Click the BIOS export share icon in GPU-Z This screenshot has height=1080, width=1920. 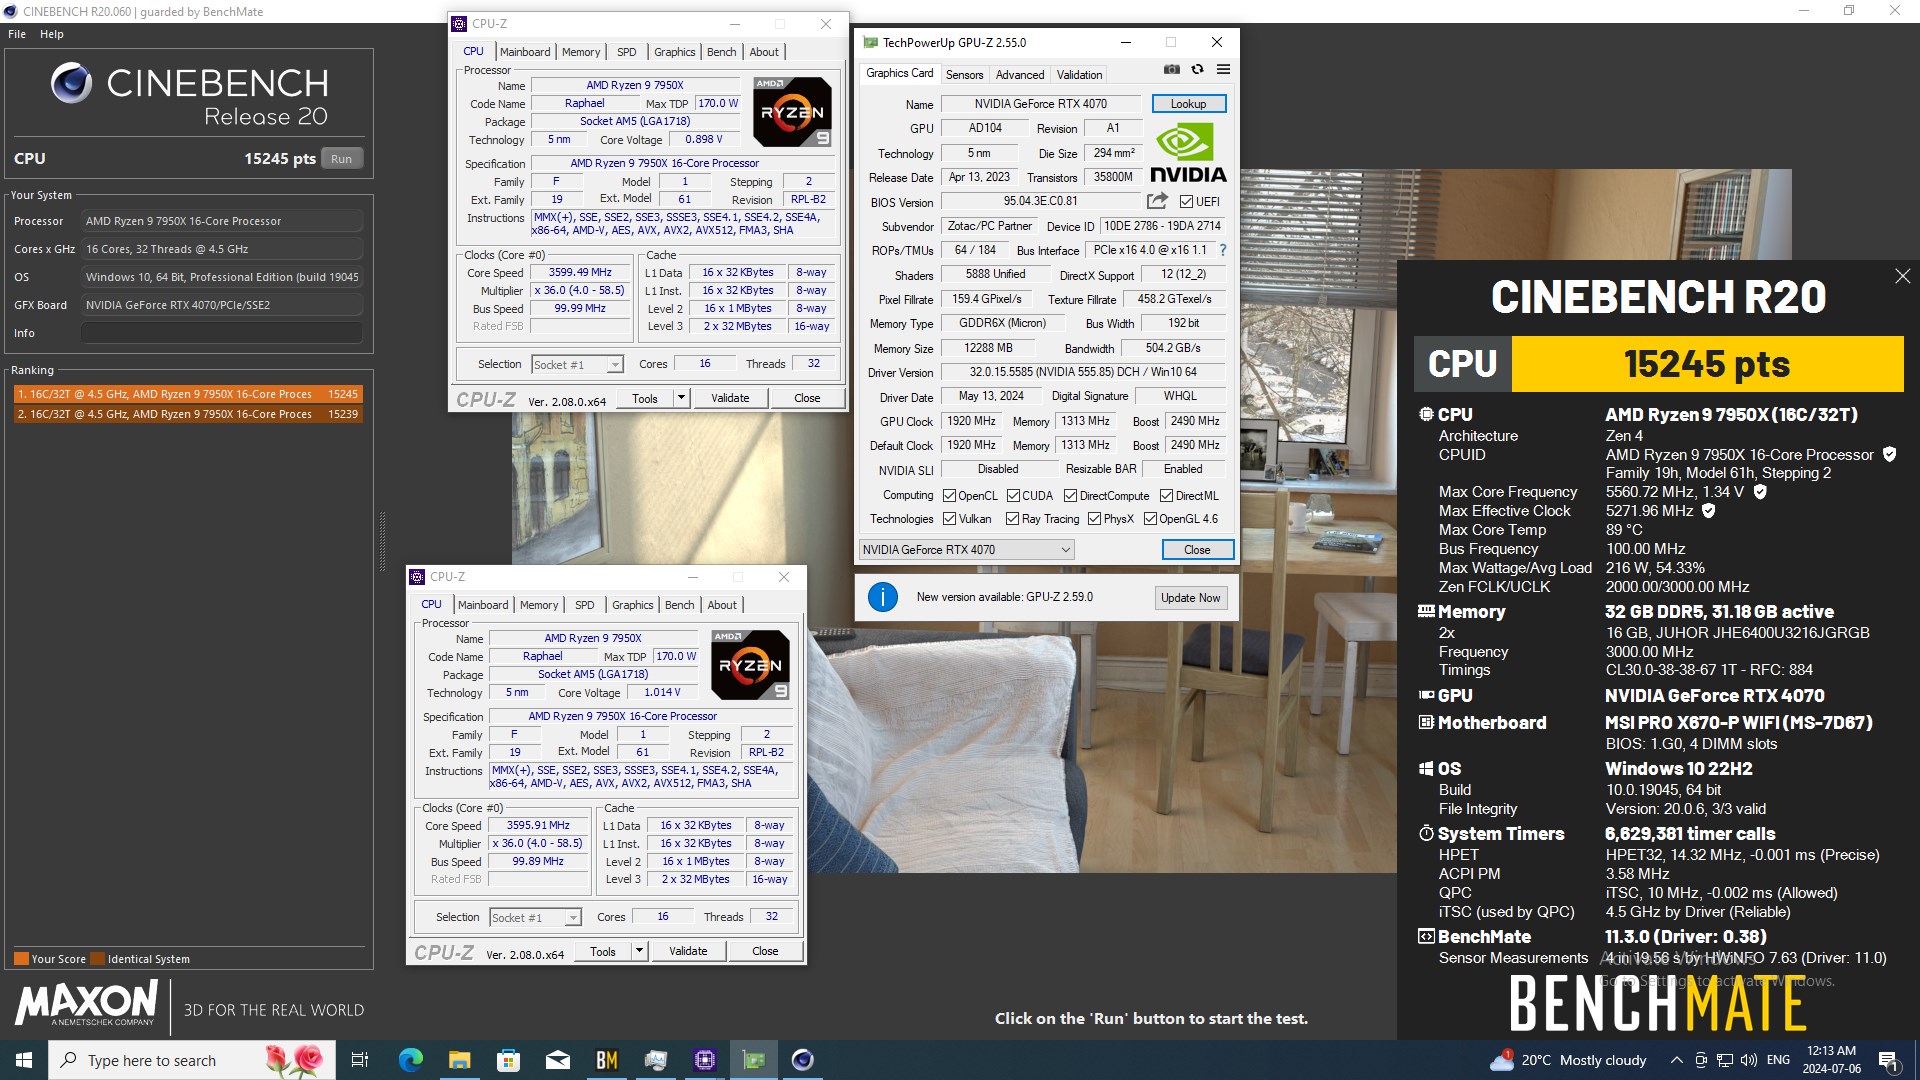pos(1157,201)
